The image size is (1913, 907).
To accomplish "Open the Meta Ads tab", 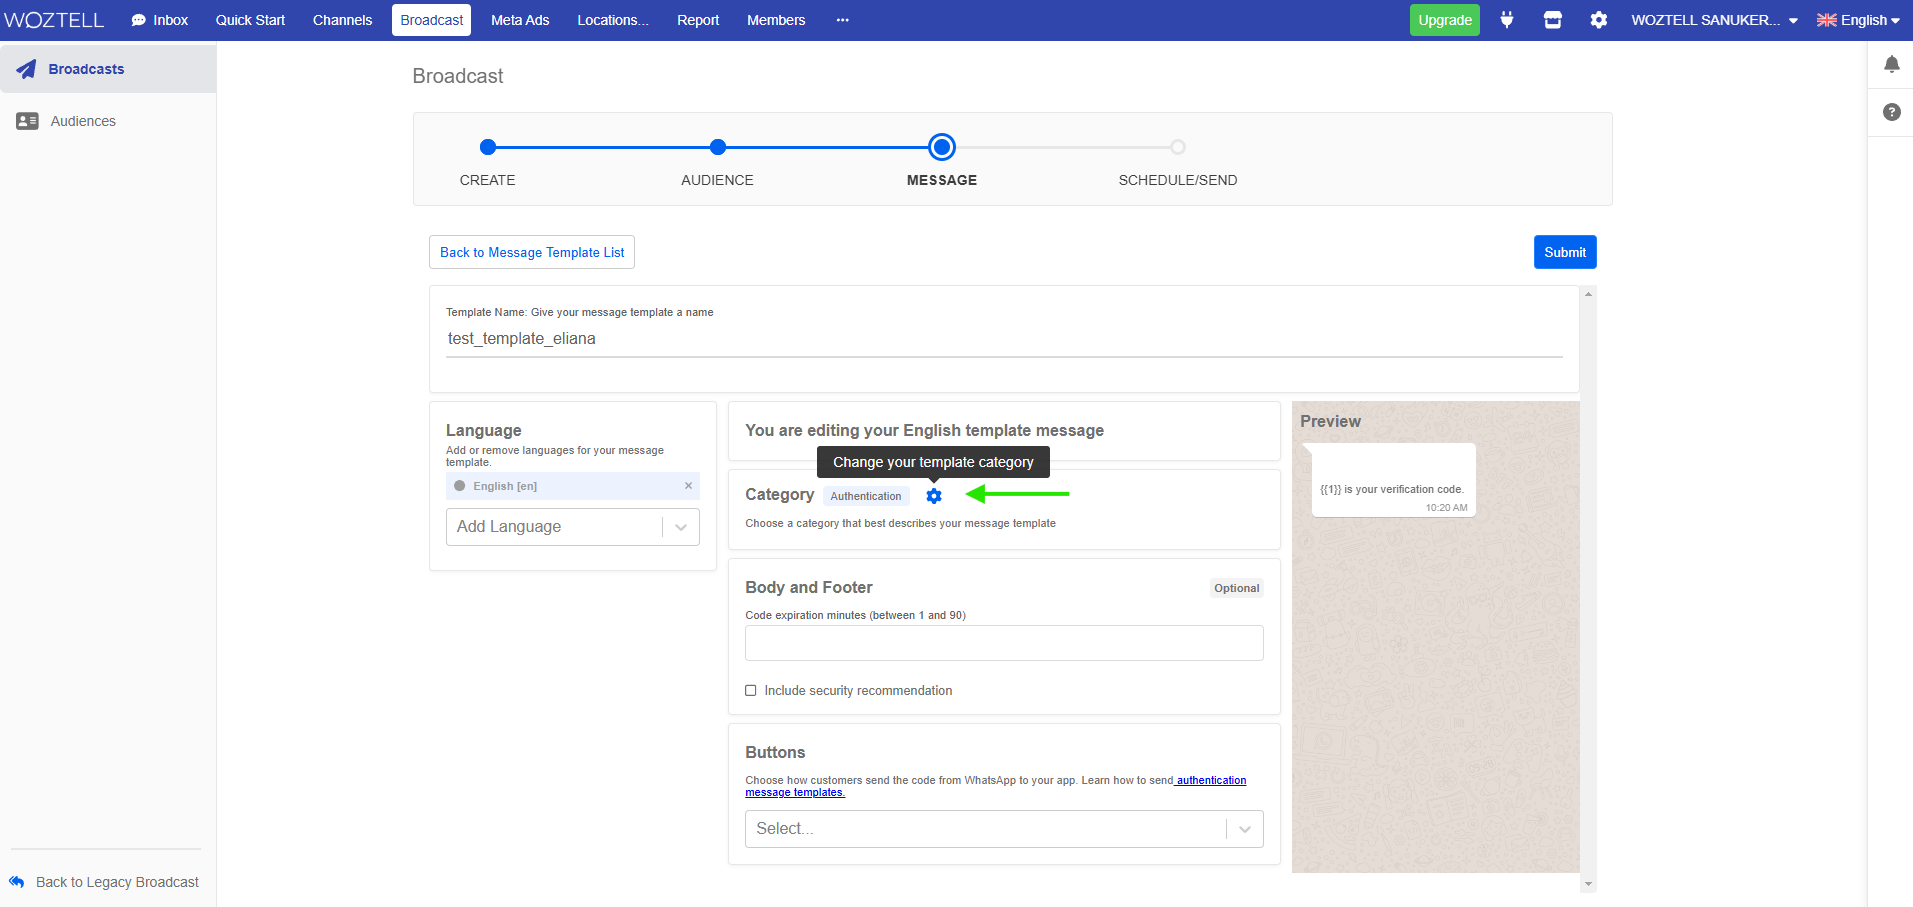I will click(520, 20).
